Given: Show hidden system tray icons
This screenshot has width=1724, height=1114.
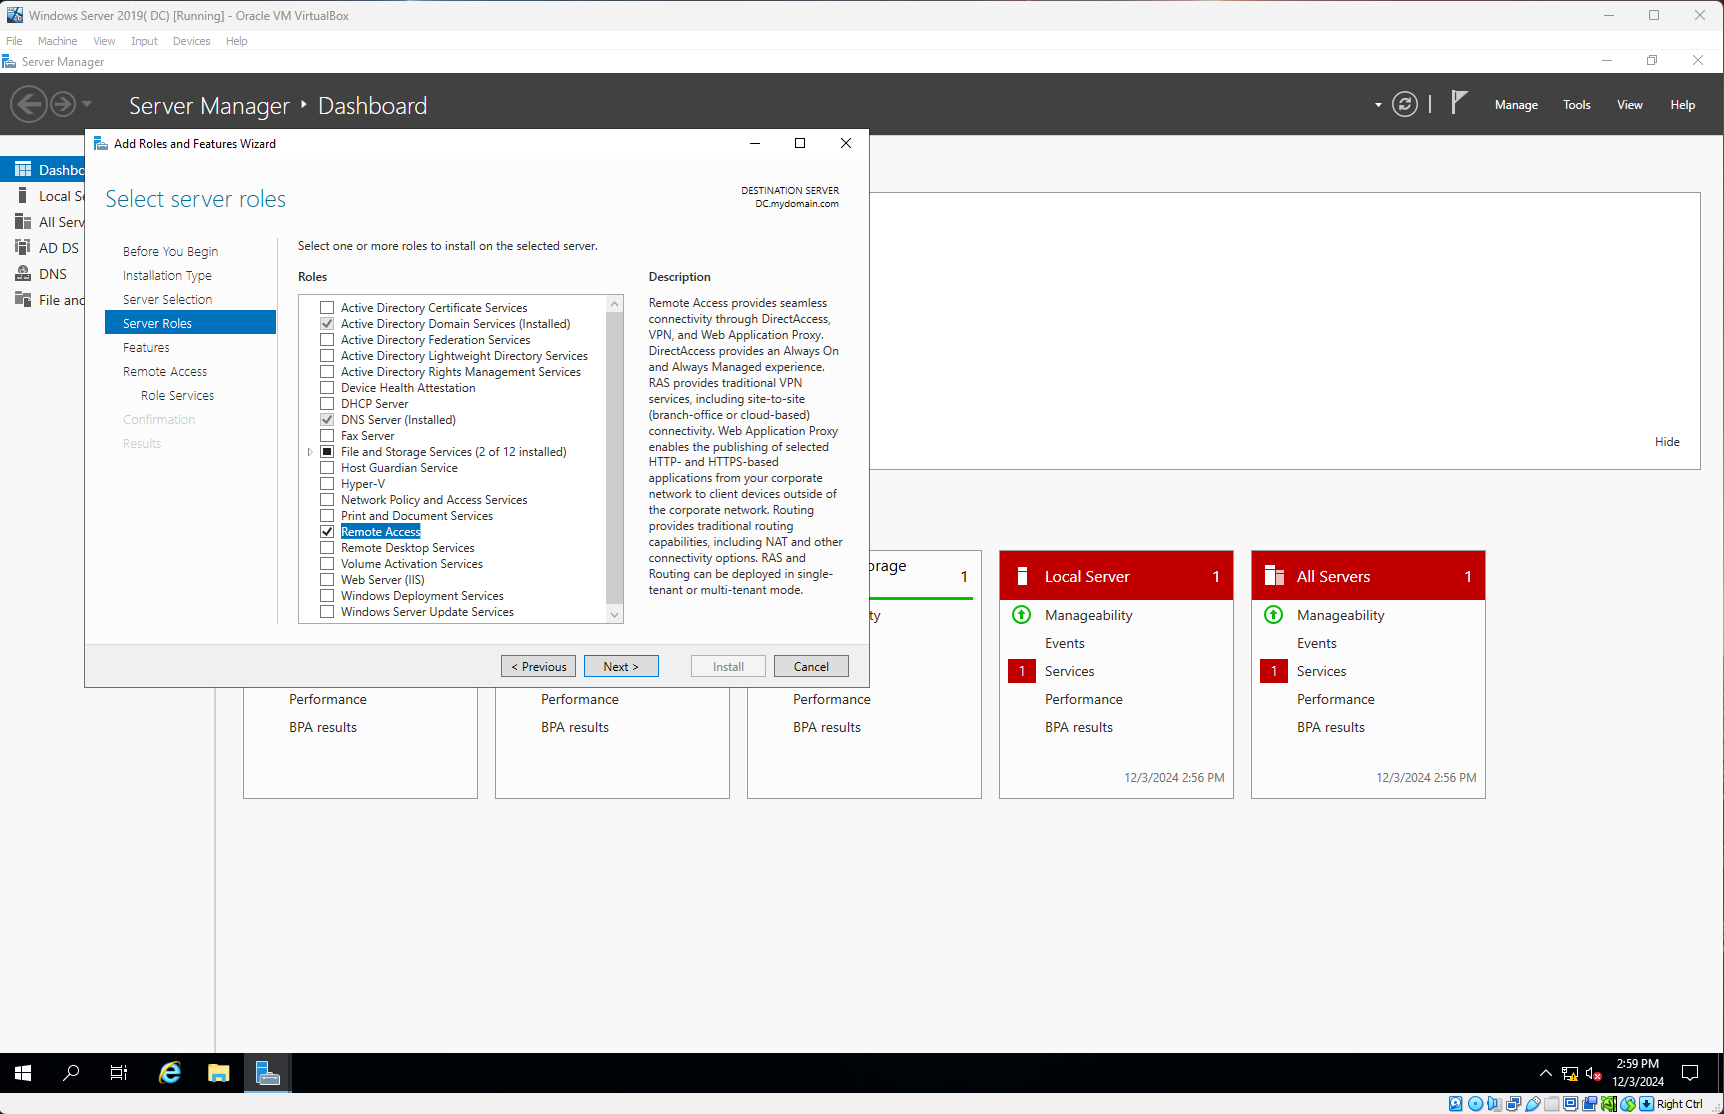Looking at the screenshot, I should (x=1546, y=1073).
